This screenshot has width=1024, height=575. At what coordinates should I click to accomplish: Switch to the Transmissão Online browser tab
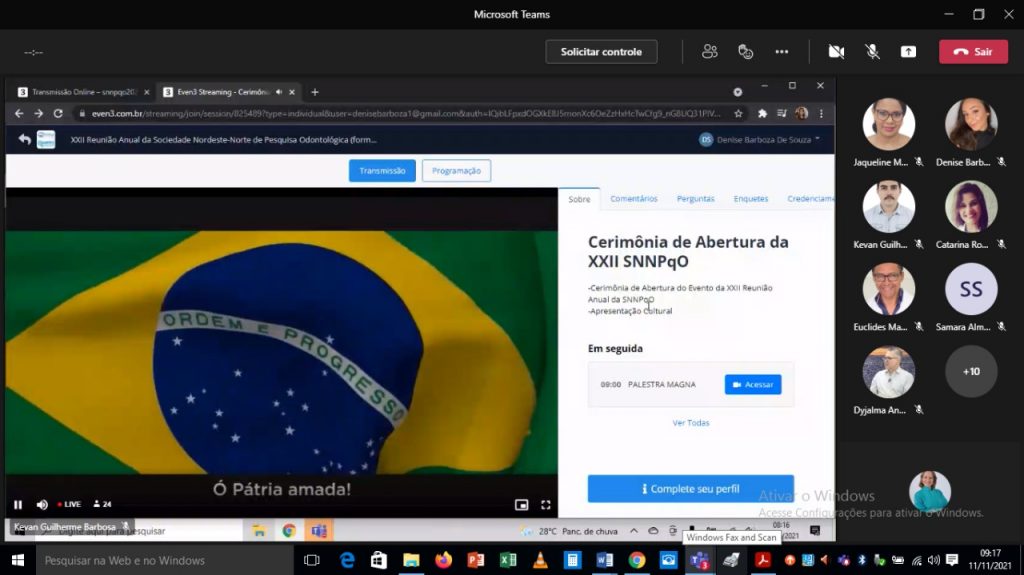pyautogui.click(x=84, y=92)
